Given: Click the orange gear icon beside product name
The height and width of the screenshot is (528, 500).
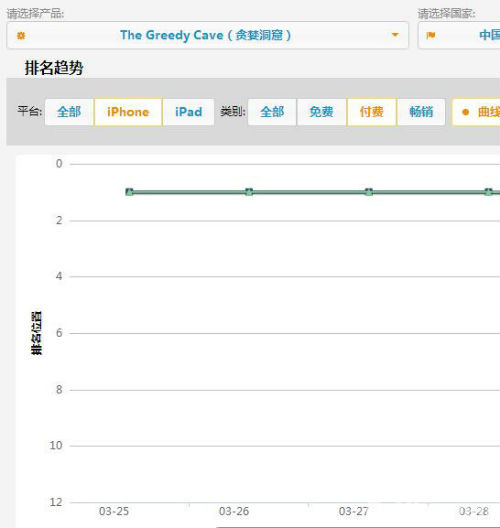Looking at the screenshot, I should coord(21,35).
